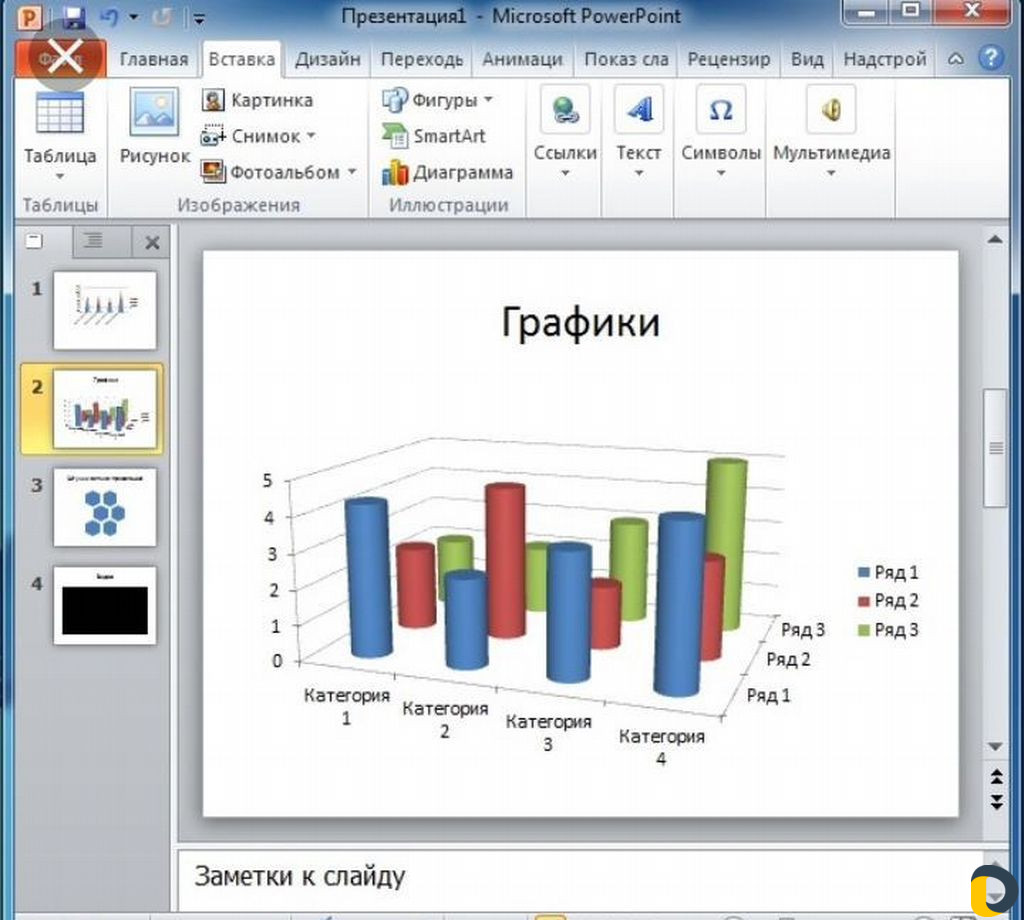Switch to the Дизайн tab
1024x920 pixels.
[x=327, y=59]
